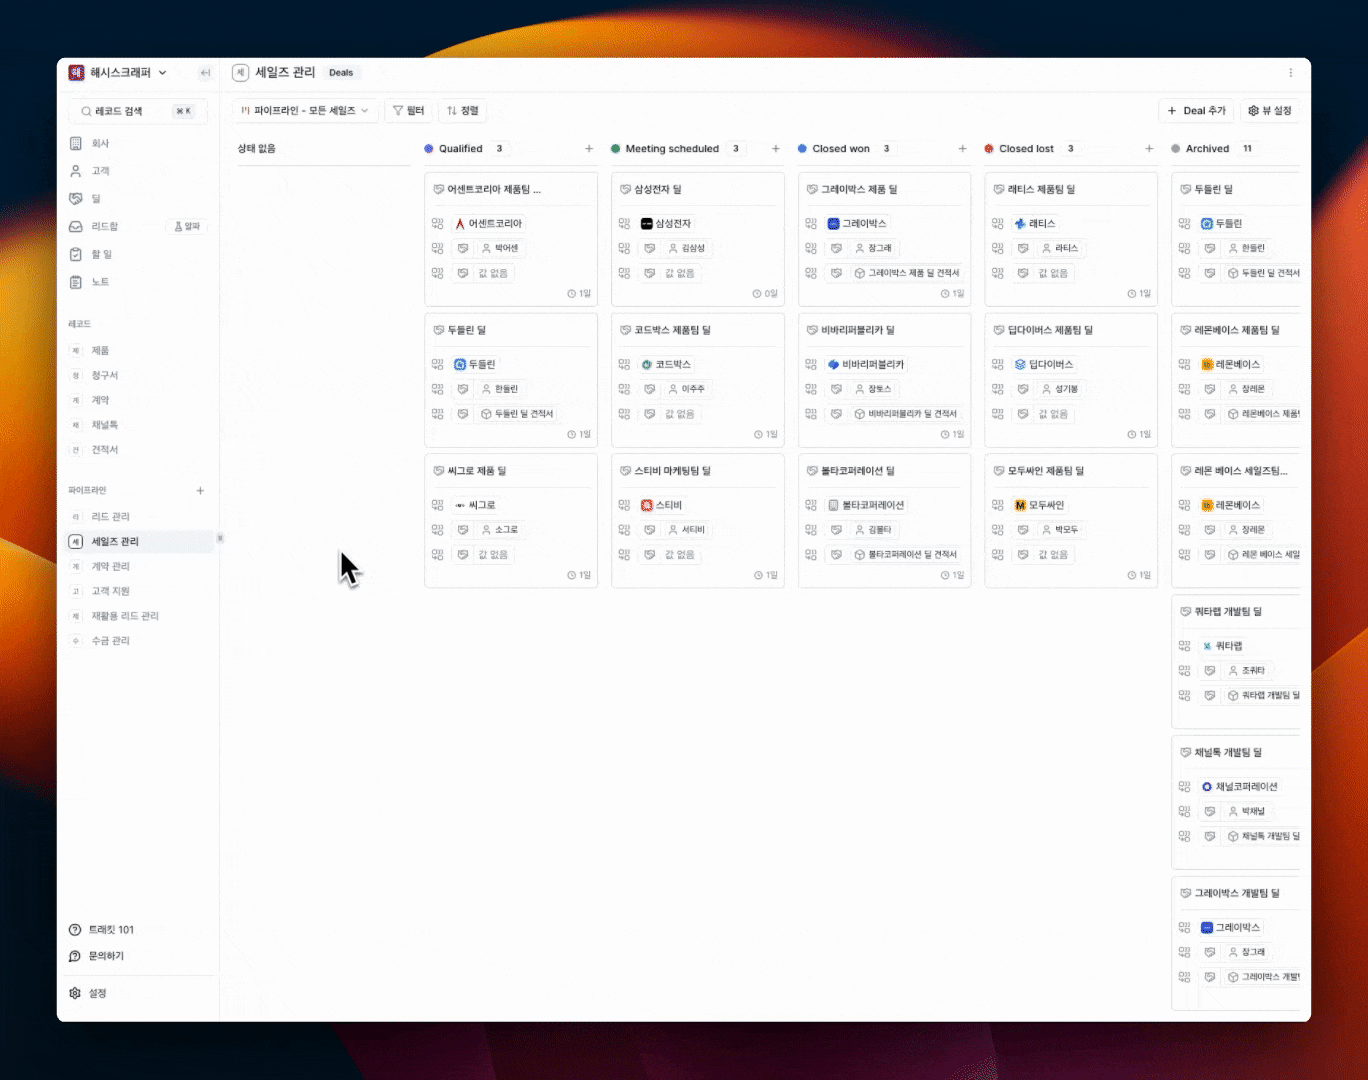Click the 알파 badge next to 리드함
The height and width of the screenshot is (1080, 1368).
[x=187, y=227]
